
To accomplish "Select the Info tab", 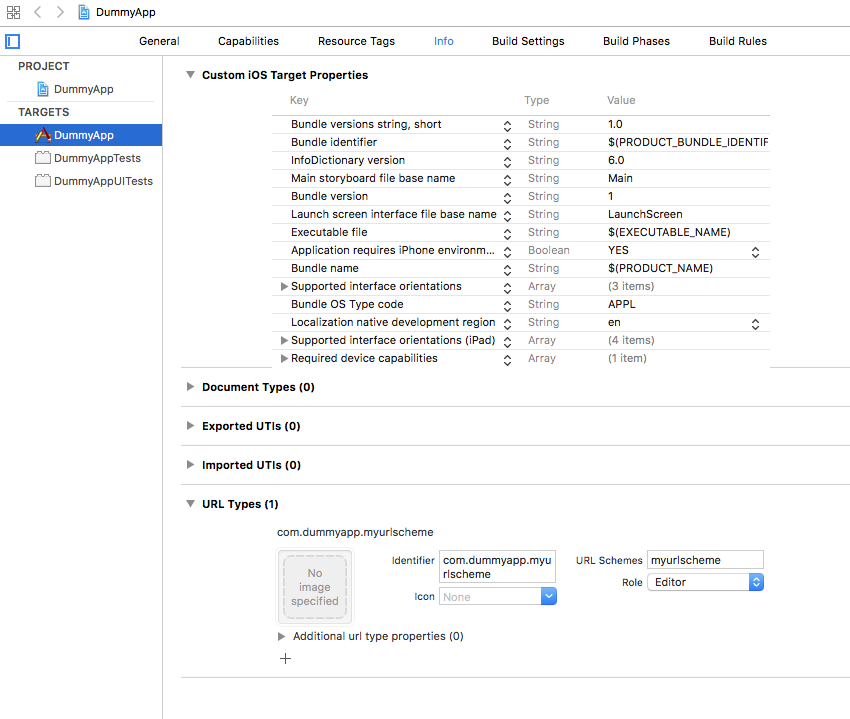I will 443,41.
